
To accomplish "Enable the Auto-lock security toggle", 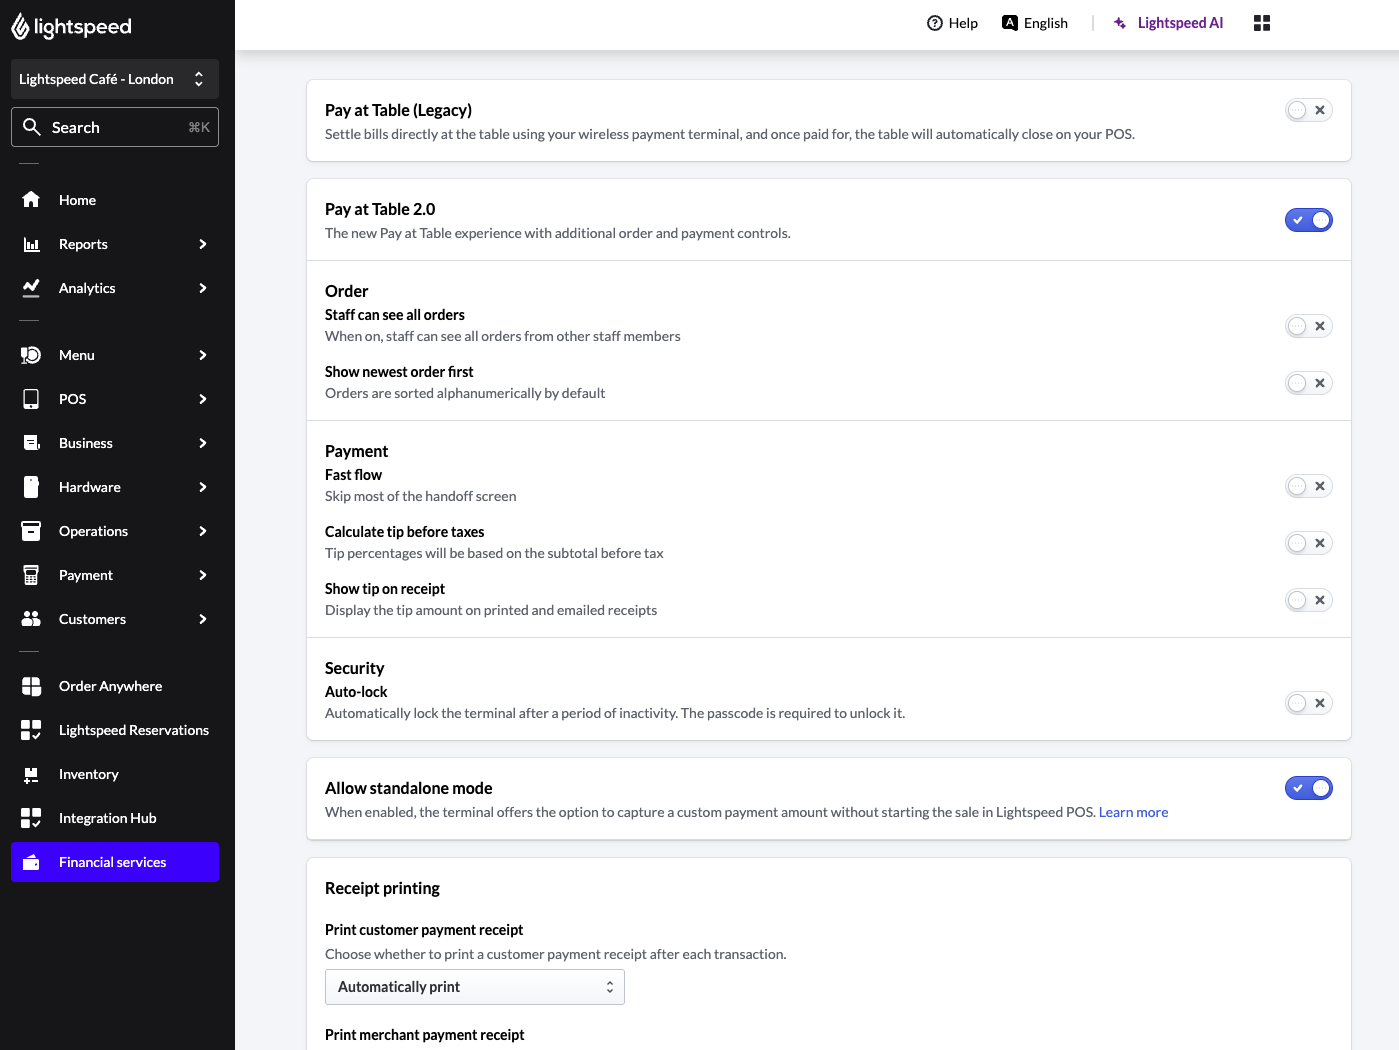I will coord(1308,703).
